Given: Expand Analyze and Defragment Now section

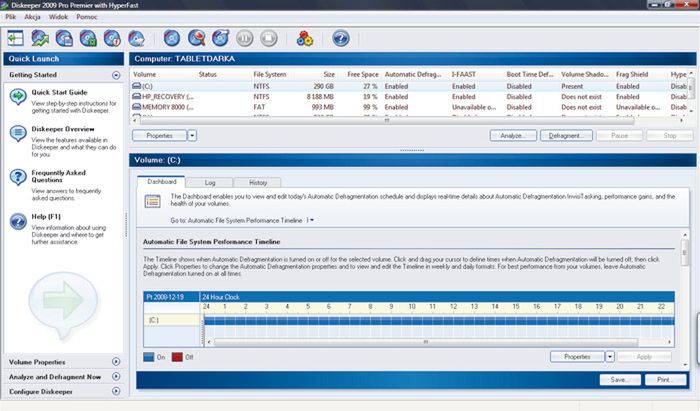Looking at the screenshot, I should (x=116, y=377).
